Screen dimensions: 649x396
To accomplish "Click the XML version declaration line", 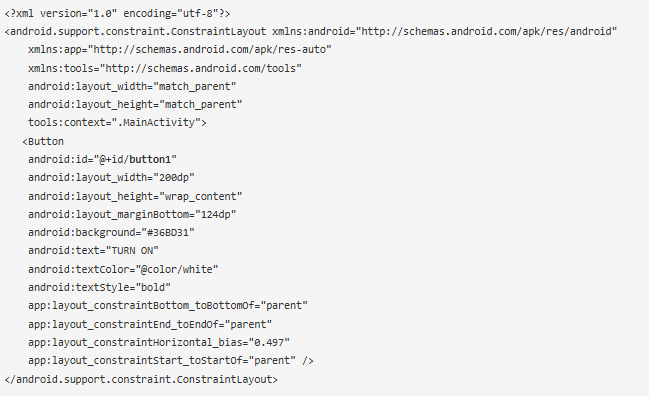I will (x=118, y=14).
